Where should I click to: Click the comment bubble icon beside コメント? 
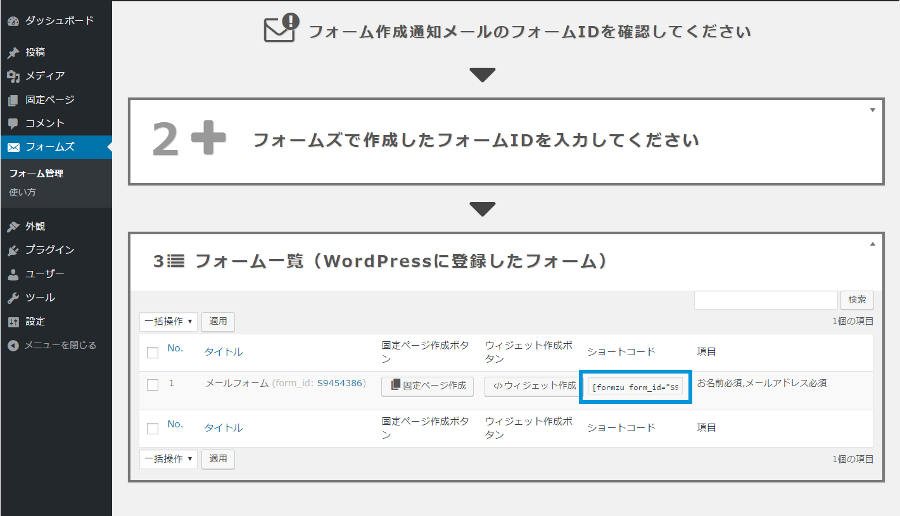[13, 123]
